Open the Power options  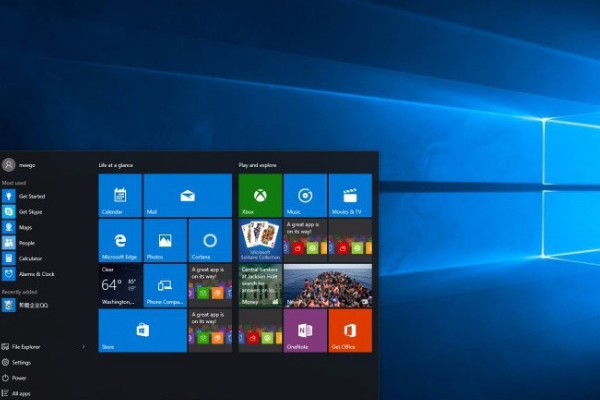14,378
